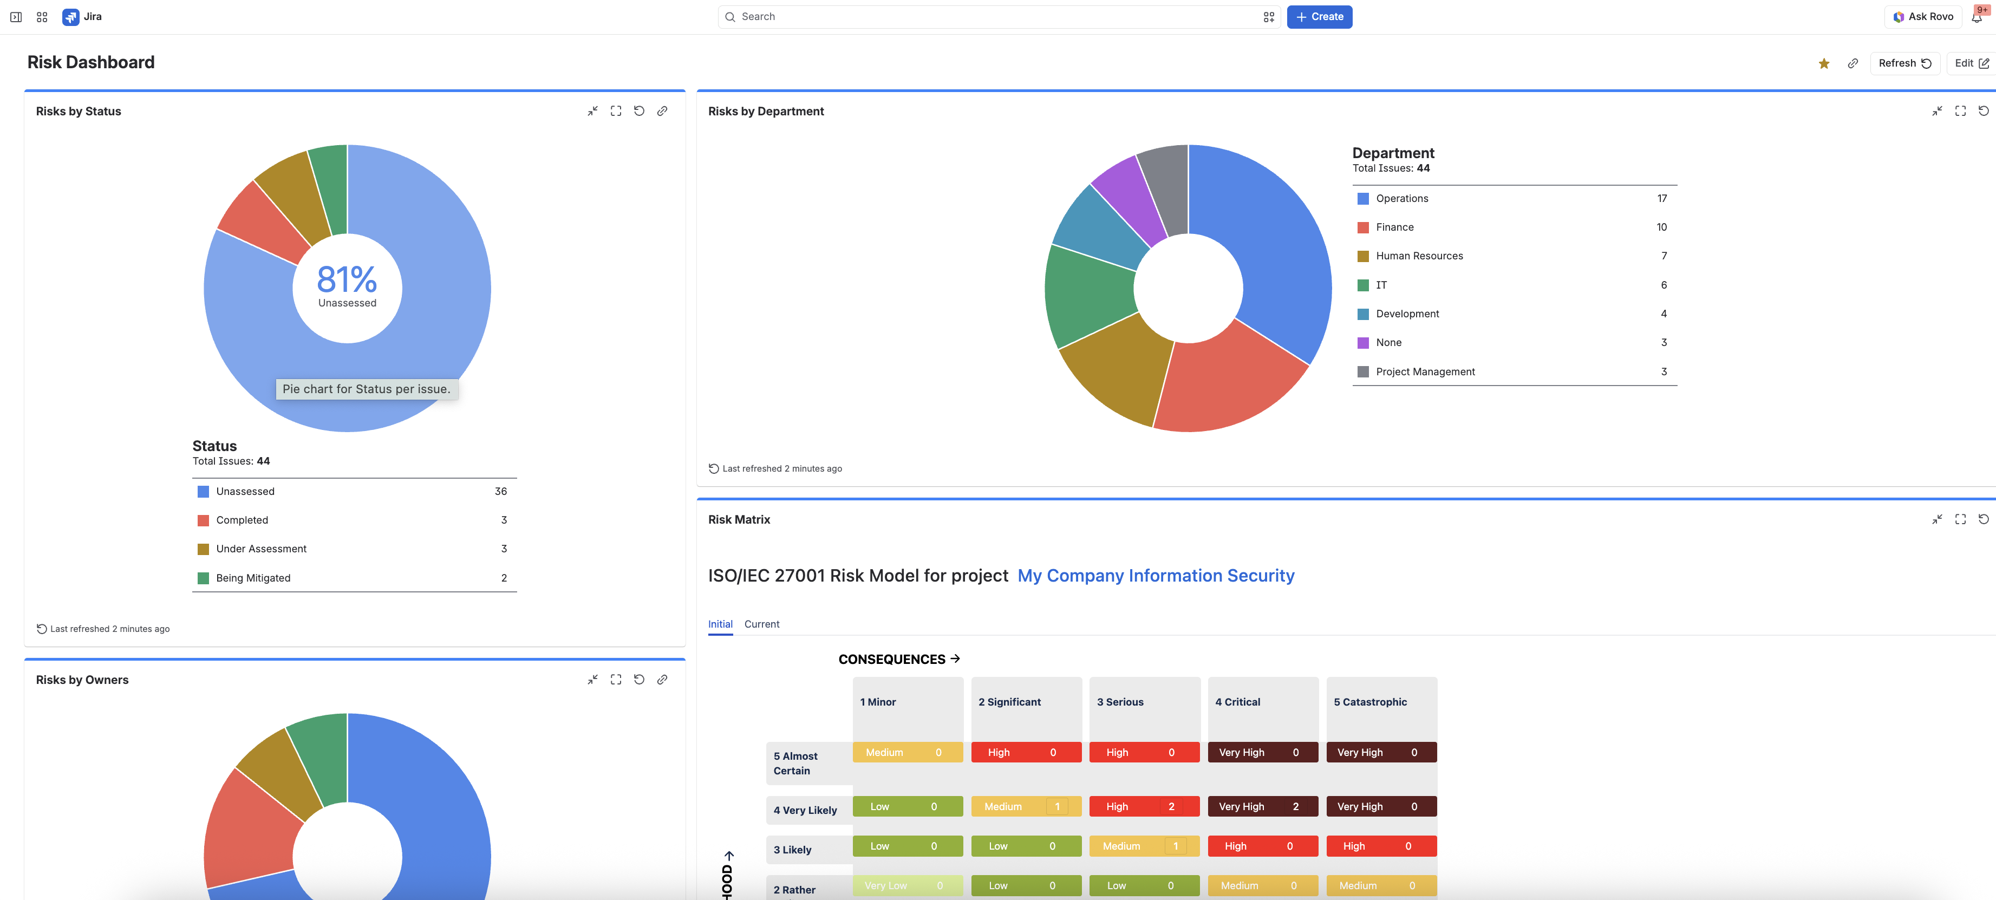Minimize the Risks by Status gadget
Image resolution: width=1996 pixels, height=900 pixels.
[593, 111]
